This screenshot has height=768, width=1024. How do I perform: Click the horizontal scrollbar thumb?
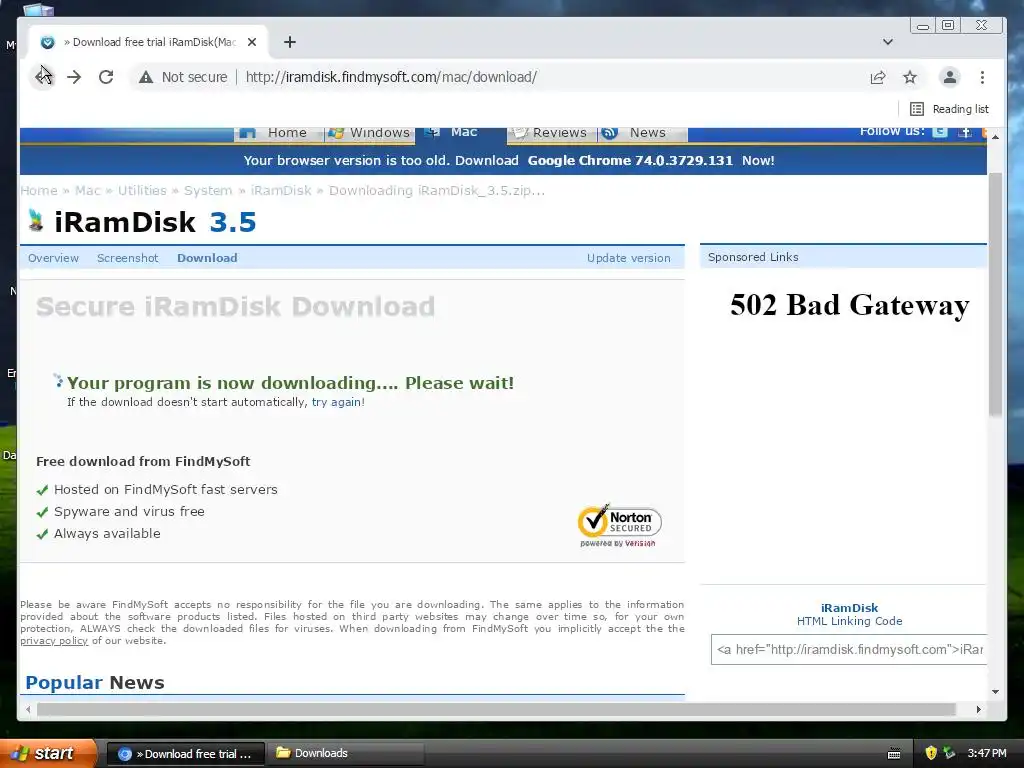click(x=496, y=709)
